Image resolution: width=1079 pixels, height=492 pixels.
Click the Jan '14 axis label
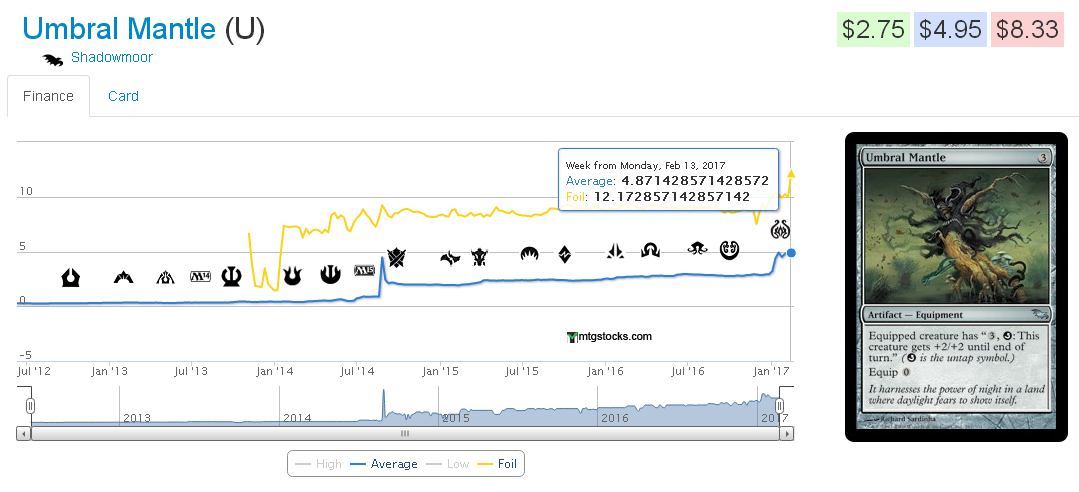pyautogui.click(x=275, y=372)
